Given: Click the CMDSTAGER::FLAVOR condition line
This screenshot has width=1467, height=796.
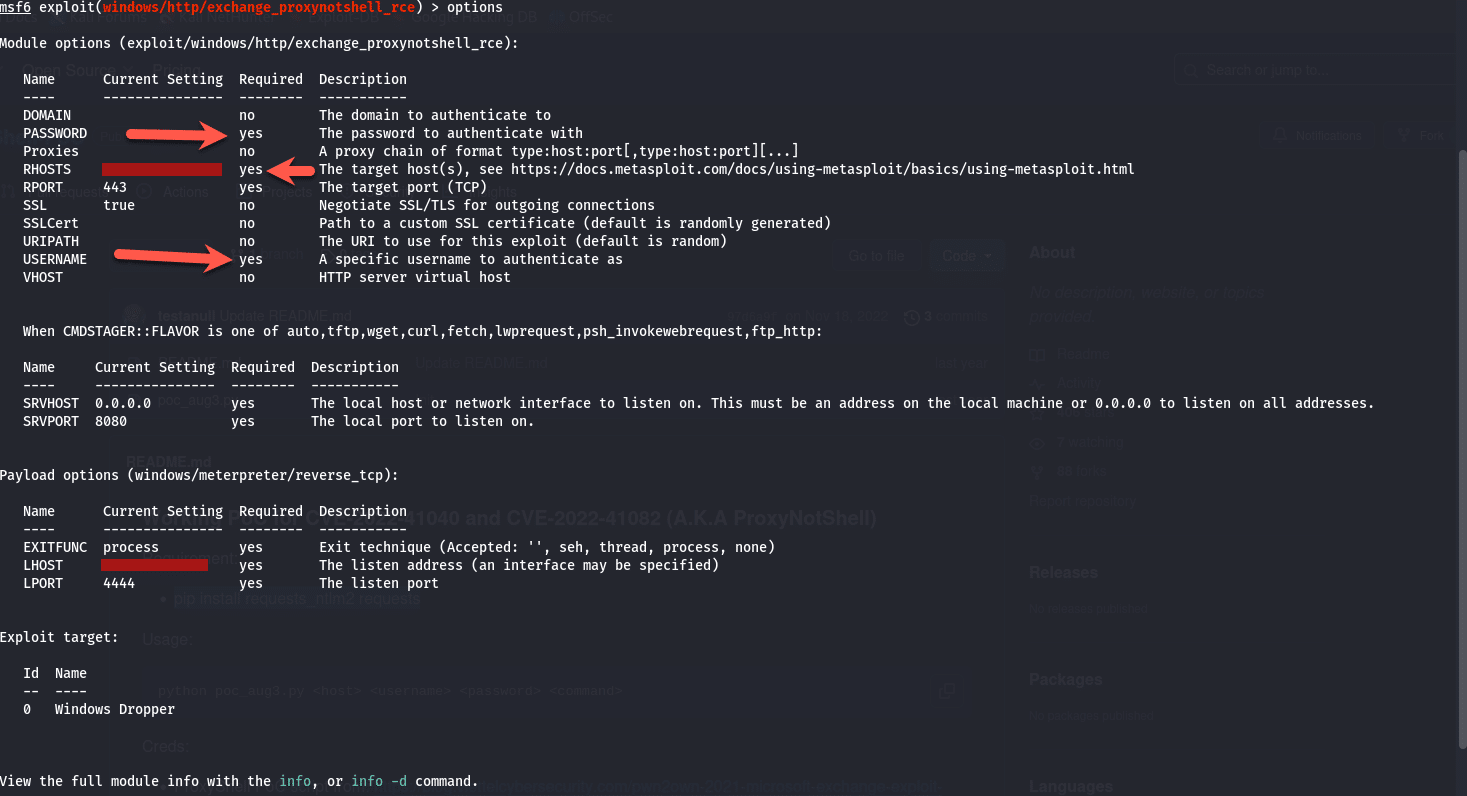Looking at the screenshot, I should tap(423, 332).
